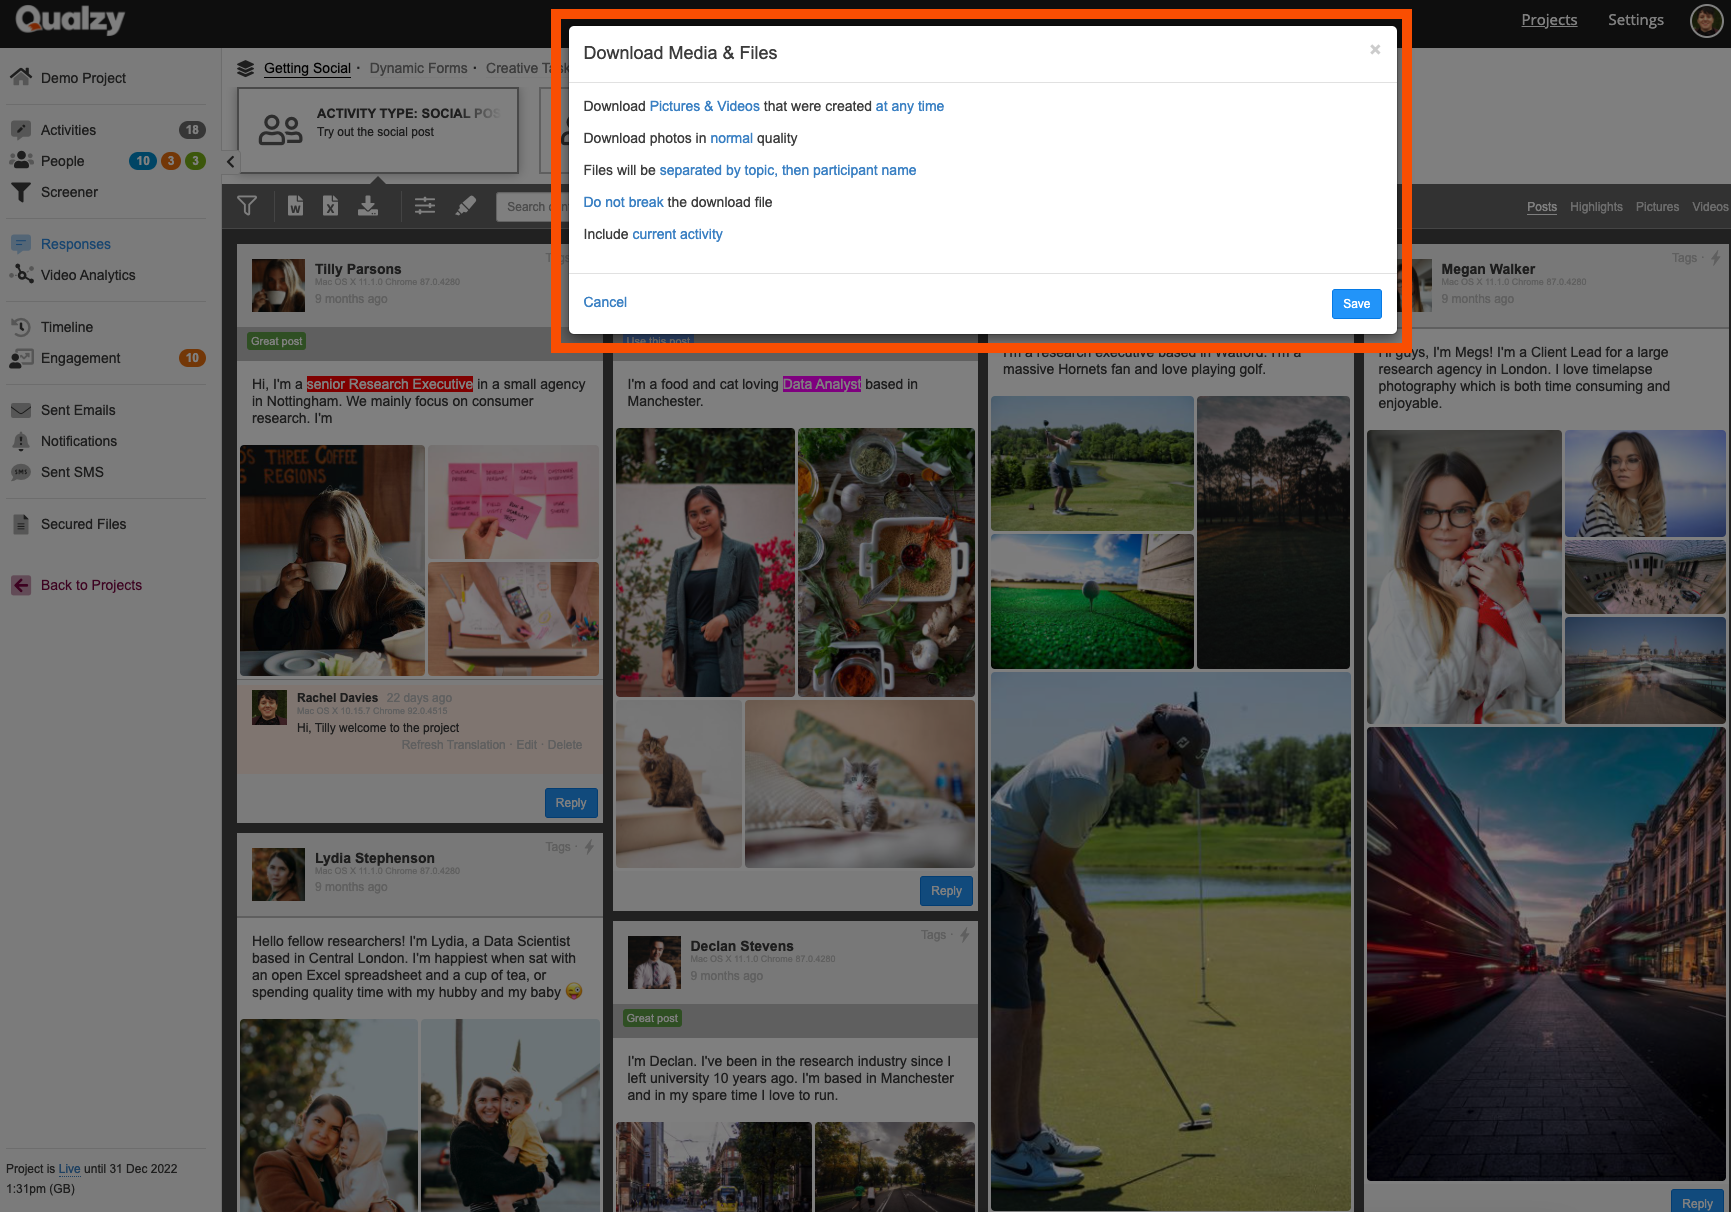
Task: Open the display settings sliders icon
Action: [425, 206]
